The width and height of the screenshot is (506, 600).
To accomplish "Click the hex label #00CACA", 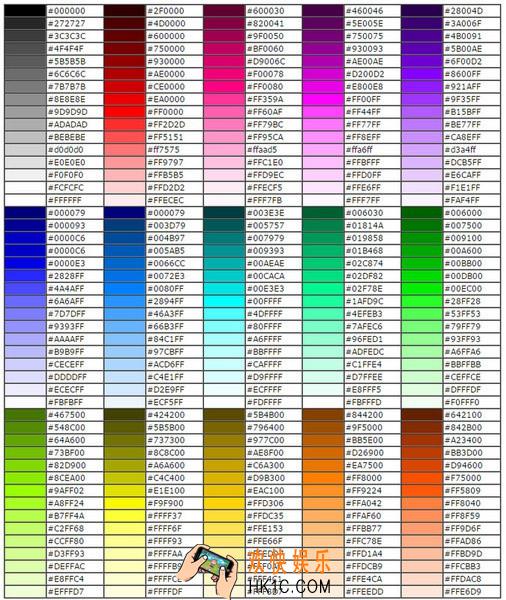I will click(266, 276).
